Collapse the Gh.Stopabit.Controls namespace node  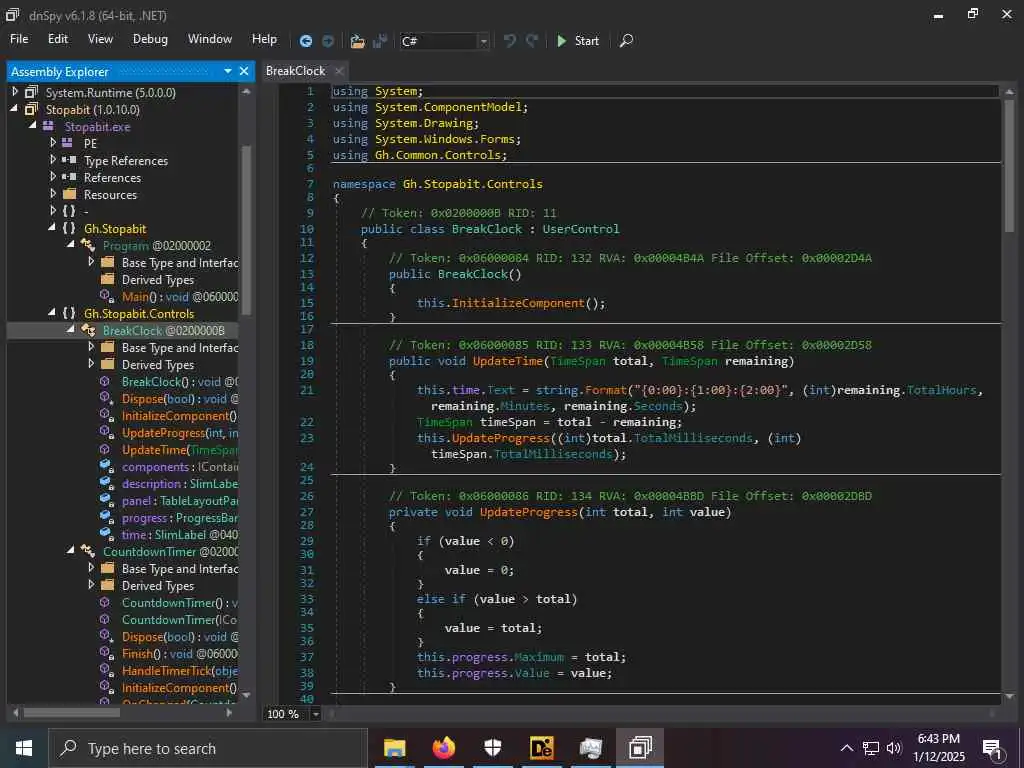(52, 313)
